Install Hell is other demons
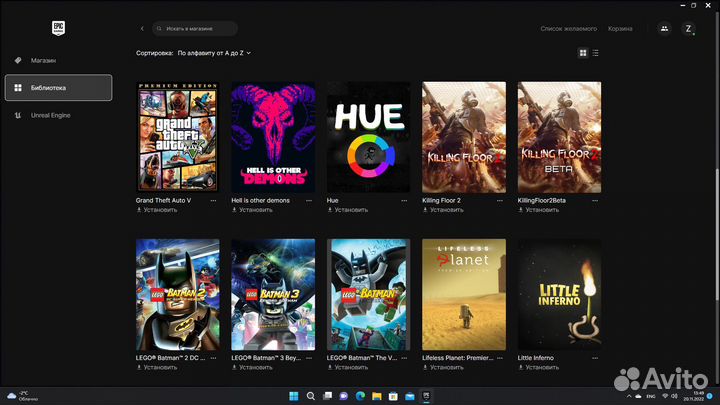 tap(253, 210)
